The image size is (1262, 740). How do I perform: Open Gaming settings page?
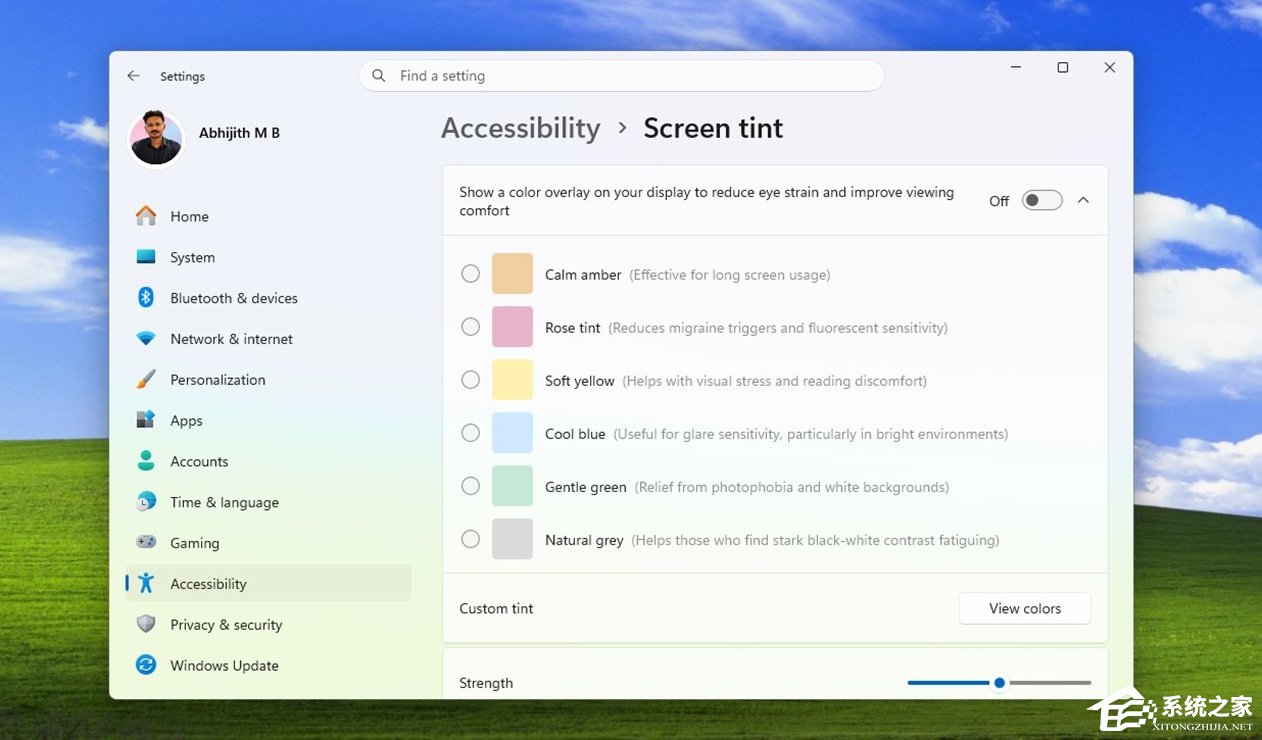[268, 543]
